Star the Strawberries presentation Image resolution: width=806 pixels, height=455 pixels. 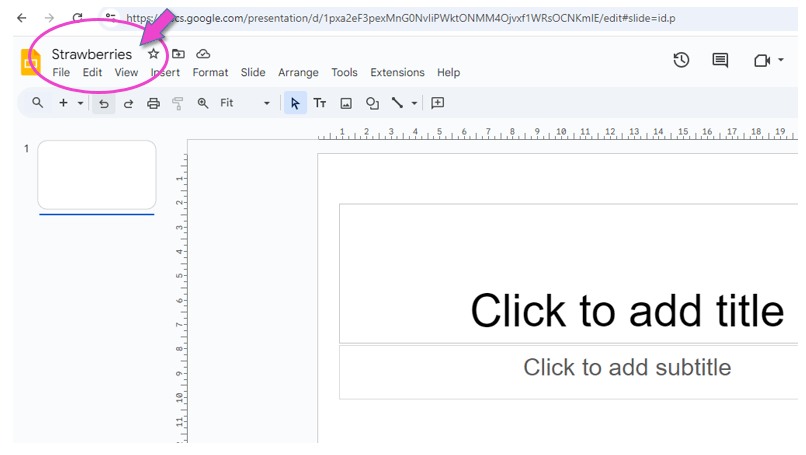click(153, 54)
